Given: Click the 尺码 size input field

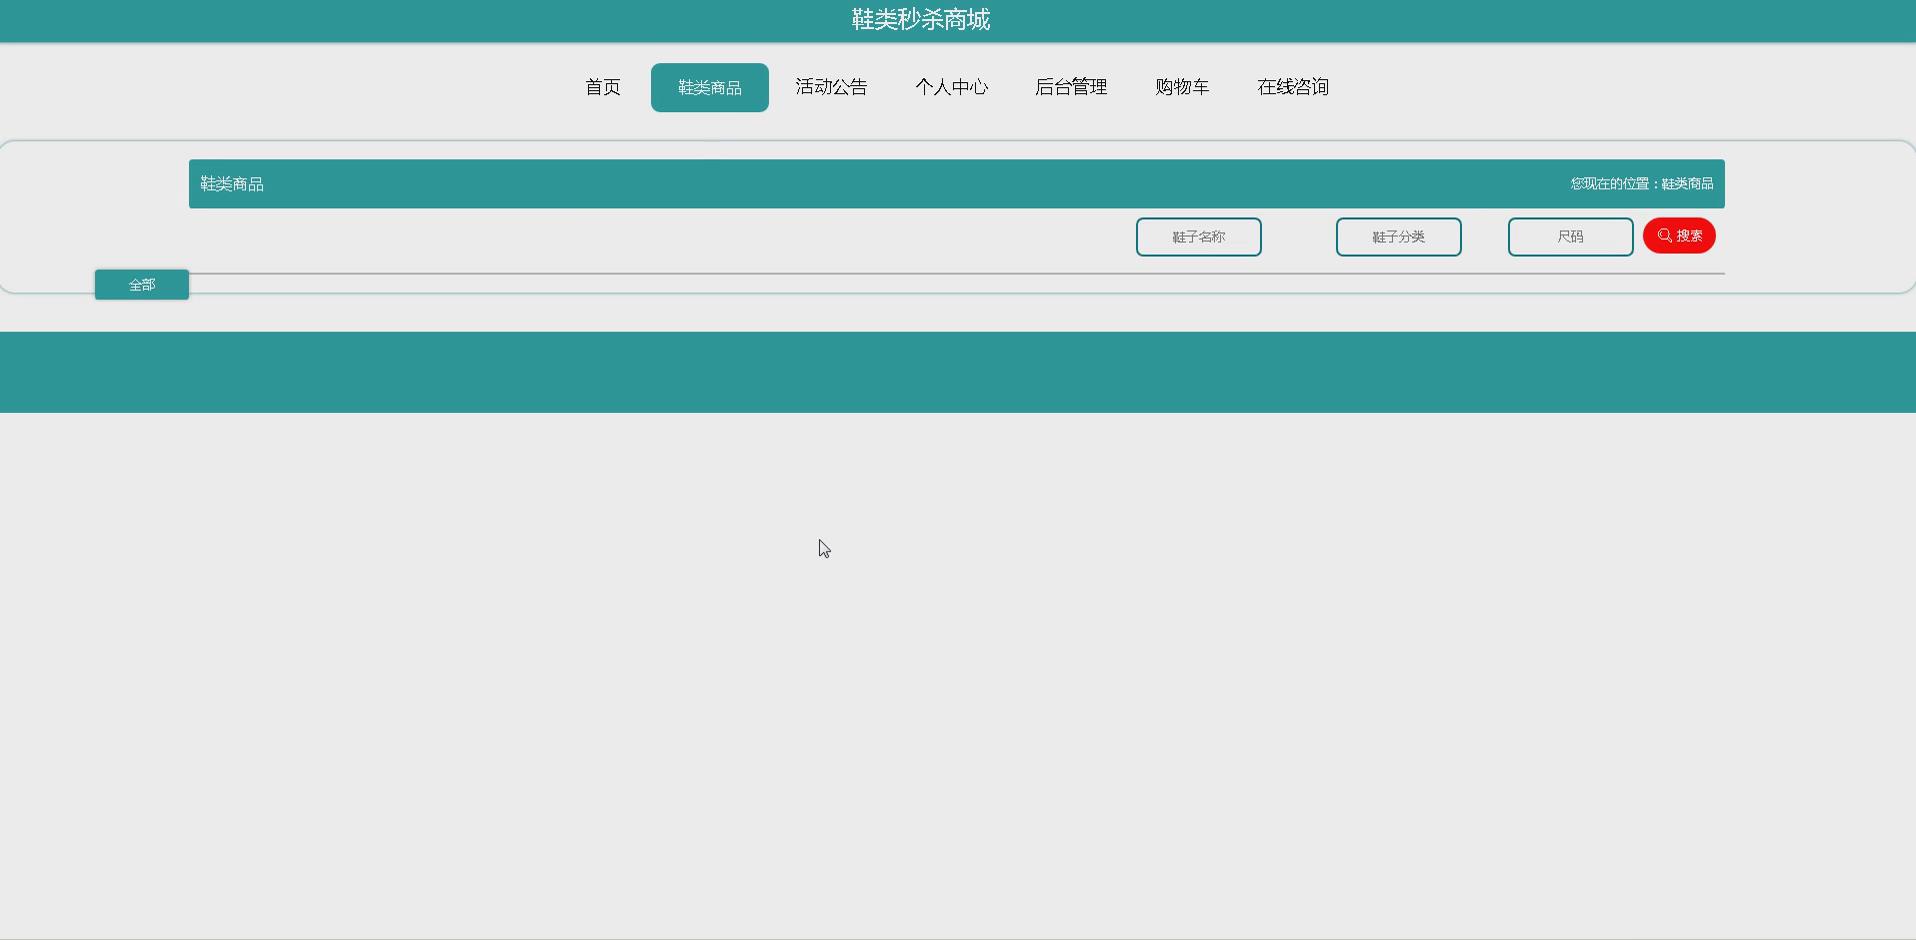Looking at the screenshot, I should pyautogui.click(x=1570, y=237).
